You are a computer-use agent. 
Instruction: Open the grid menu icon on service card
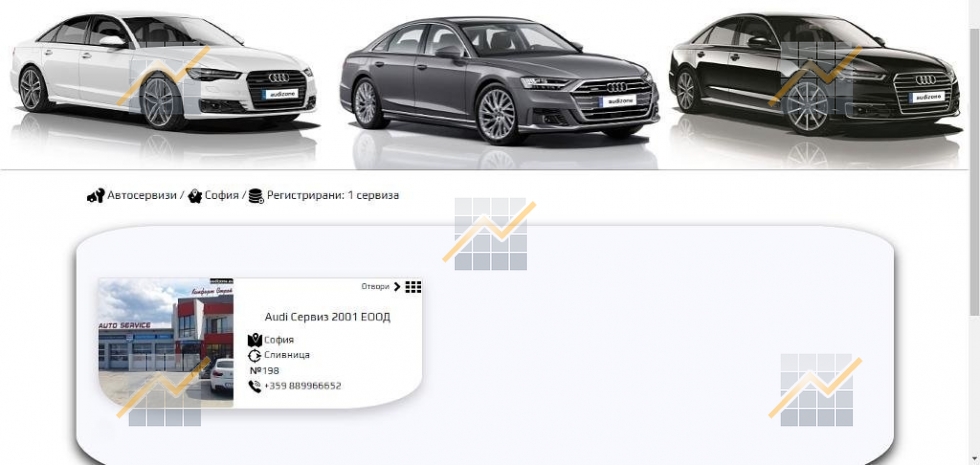click(x=413, y=287)
